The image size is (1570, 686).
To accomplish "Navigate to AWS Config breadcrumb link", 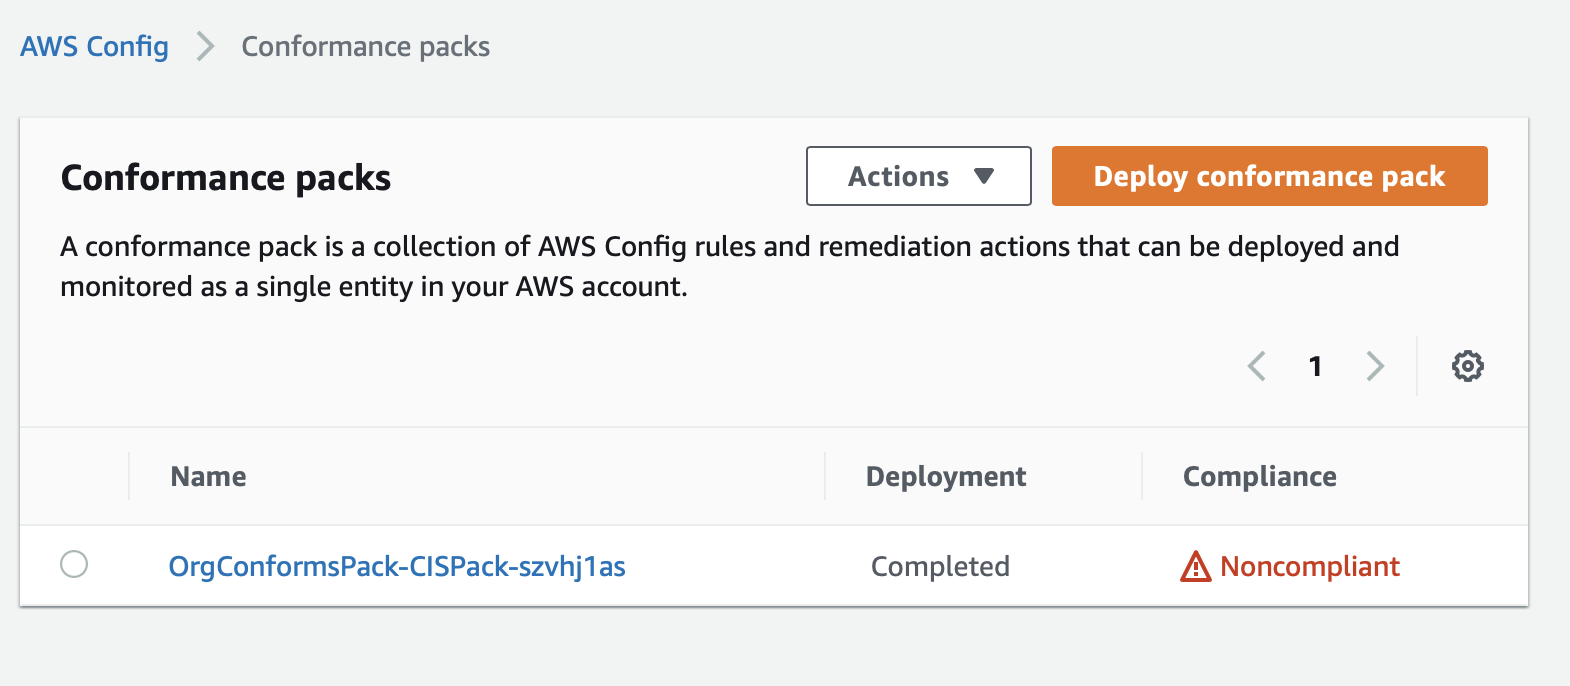I will coord(94,47).
